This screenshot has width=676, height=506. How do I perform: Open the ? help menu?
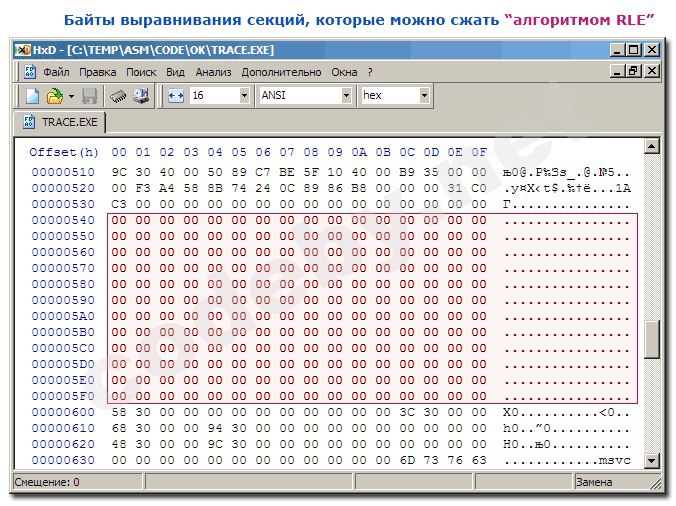tap(370, 72)
